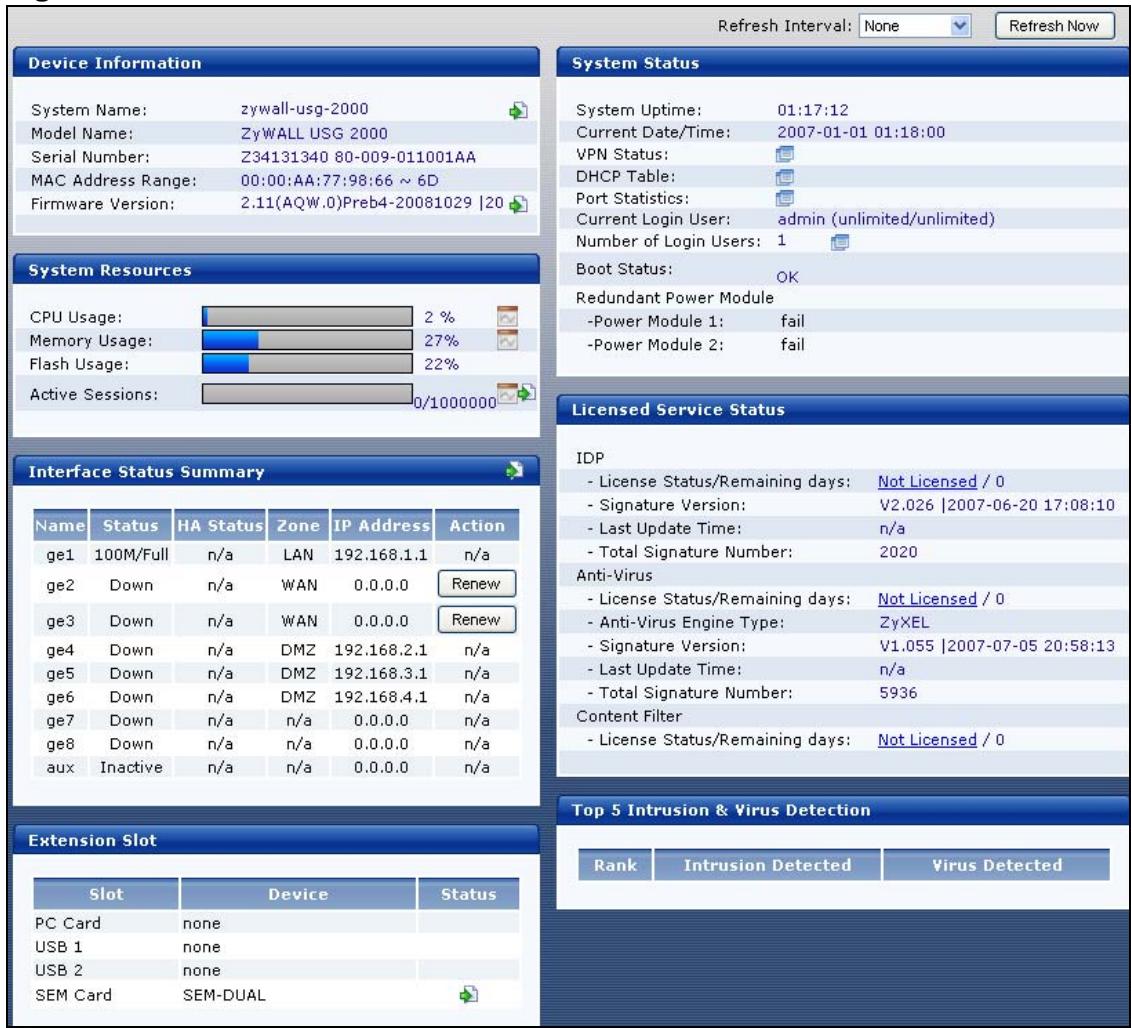Click the USB 1 slot row
The width and height of the screenshot is (1131, 1028).
(276, 946)
